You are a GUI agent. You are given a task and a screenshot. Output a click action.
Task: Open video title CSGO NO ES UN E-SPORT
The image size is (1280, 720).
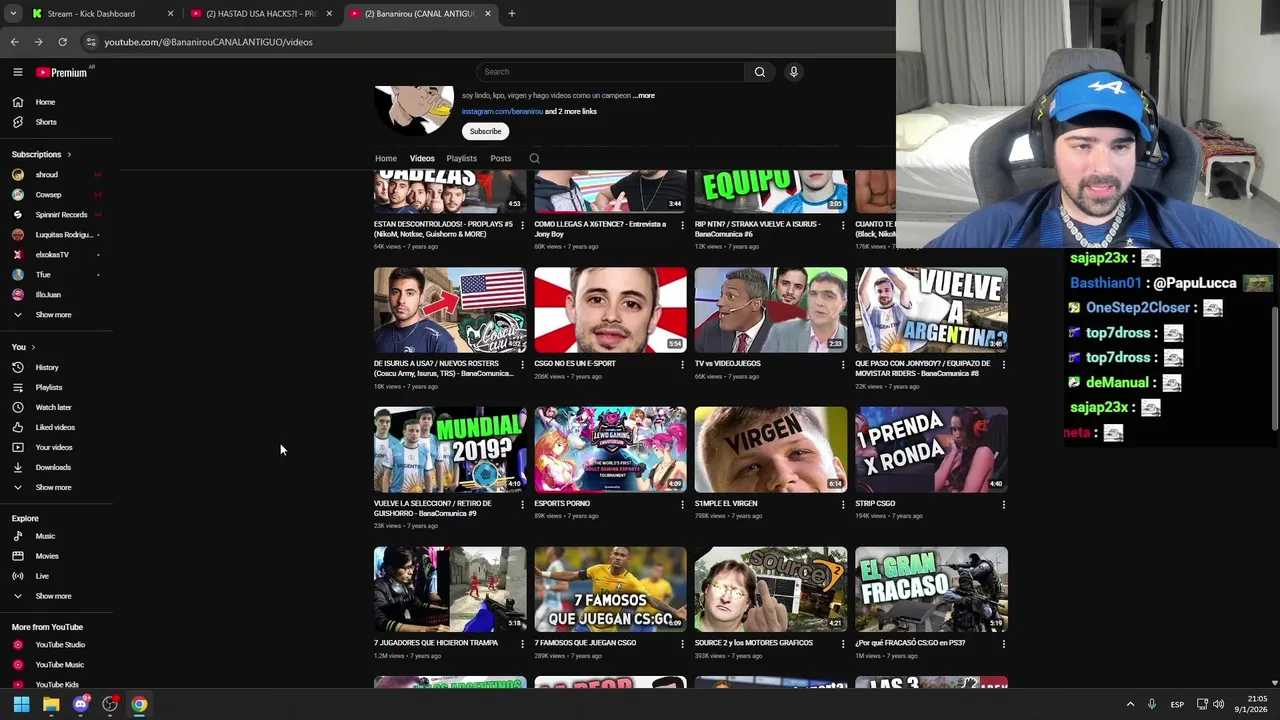(x=575, y=364)
